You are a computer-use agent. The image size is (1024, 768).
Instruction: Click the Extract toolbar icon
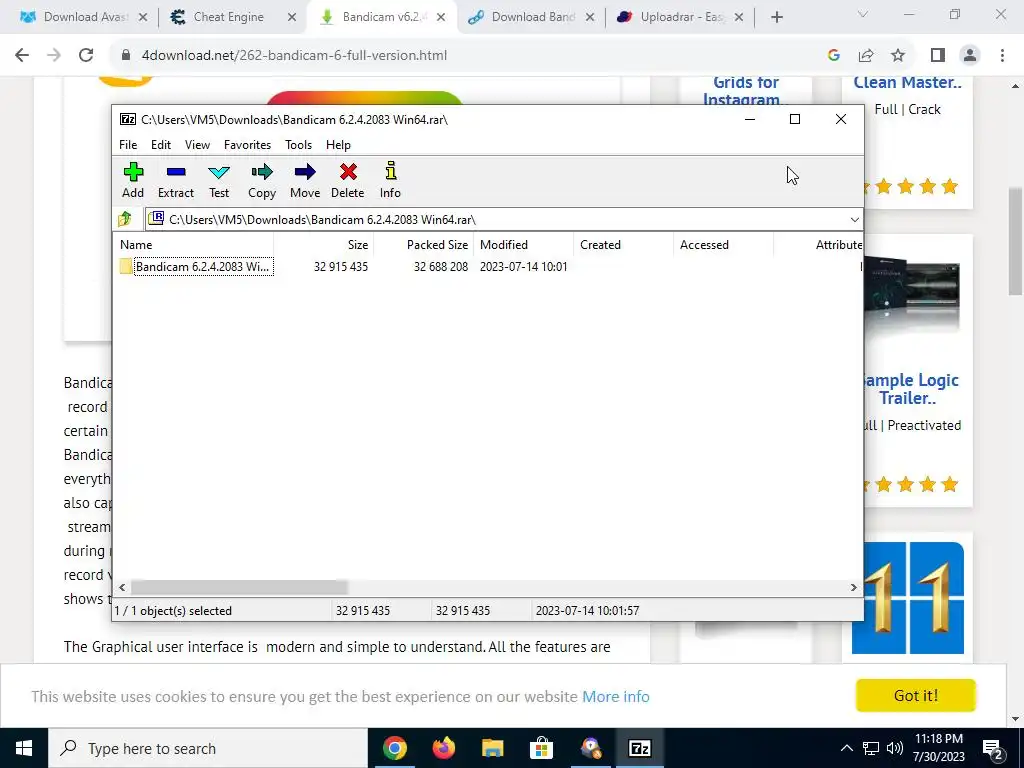[176, 180]
